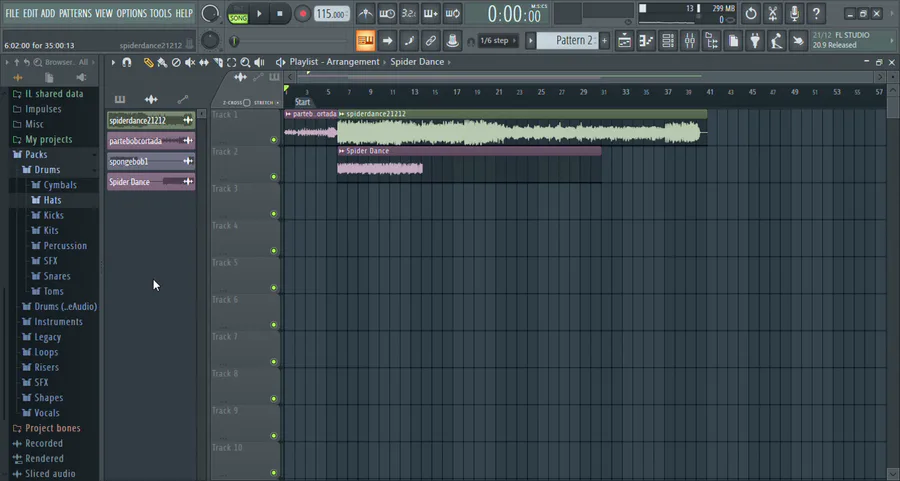Open the FILE menu

pyautogui.click(x=12, y=13)
